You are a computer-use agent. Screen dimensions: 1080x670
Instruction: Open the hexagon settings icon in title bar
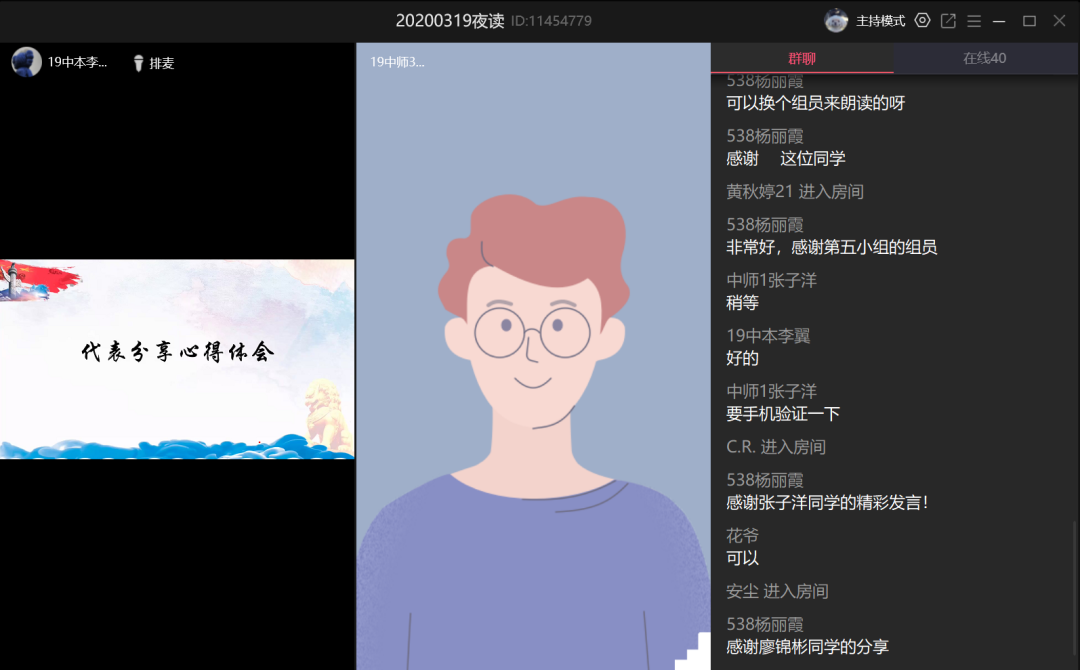tap(922, 20)
